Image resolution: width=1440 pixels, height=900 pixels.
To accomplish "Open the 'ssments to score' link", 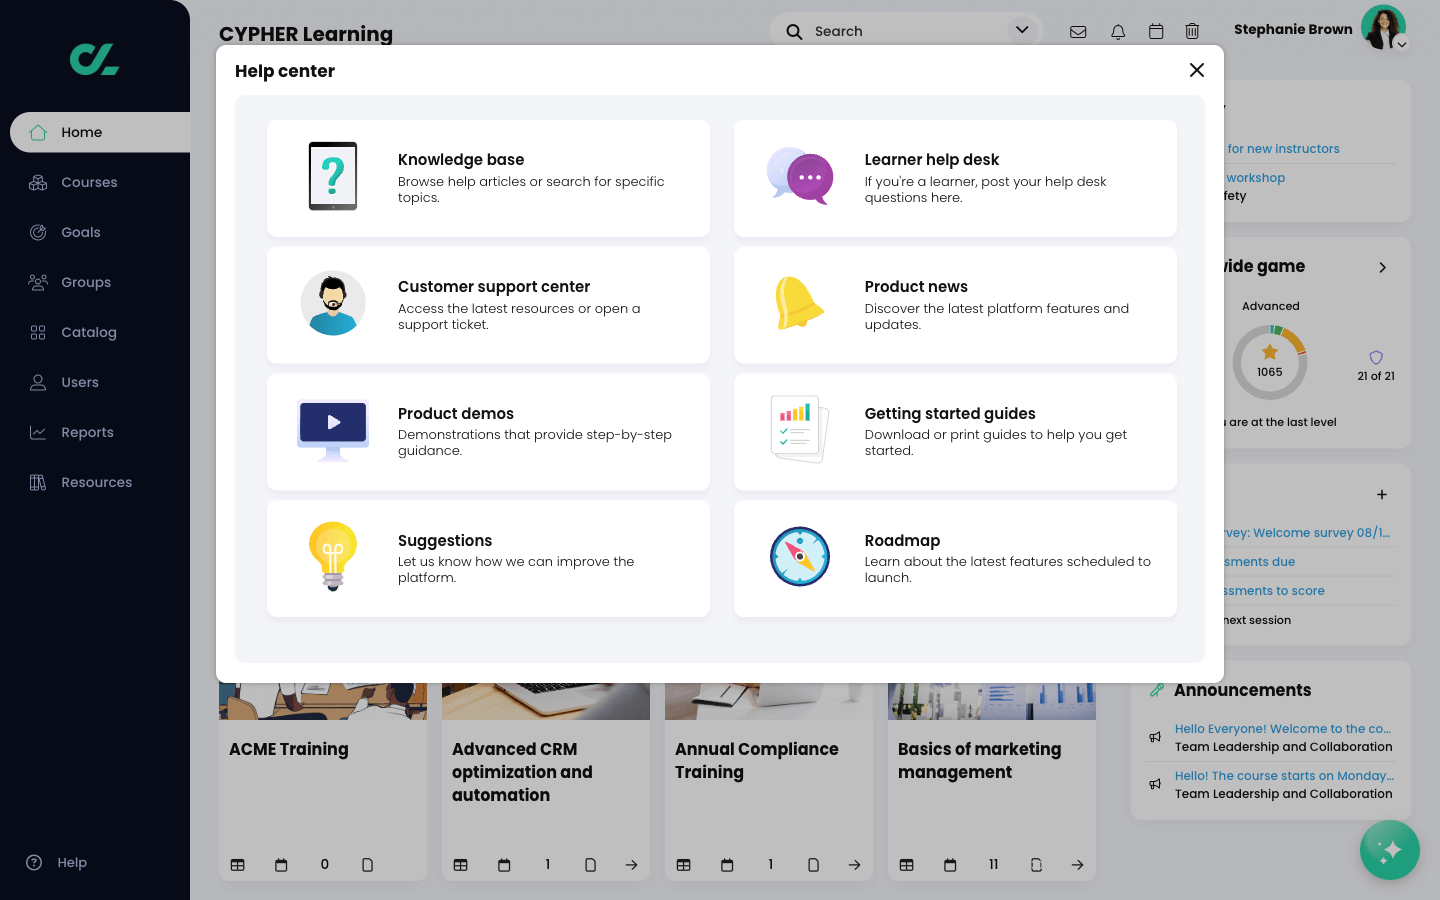I will [1274, 591].
